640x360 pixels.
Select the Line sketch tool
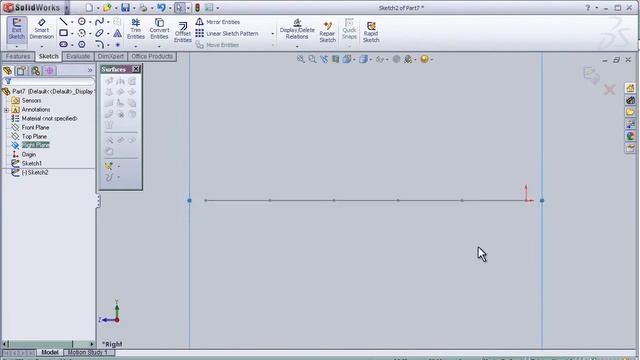click(x=63, y=22)
